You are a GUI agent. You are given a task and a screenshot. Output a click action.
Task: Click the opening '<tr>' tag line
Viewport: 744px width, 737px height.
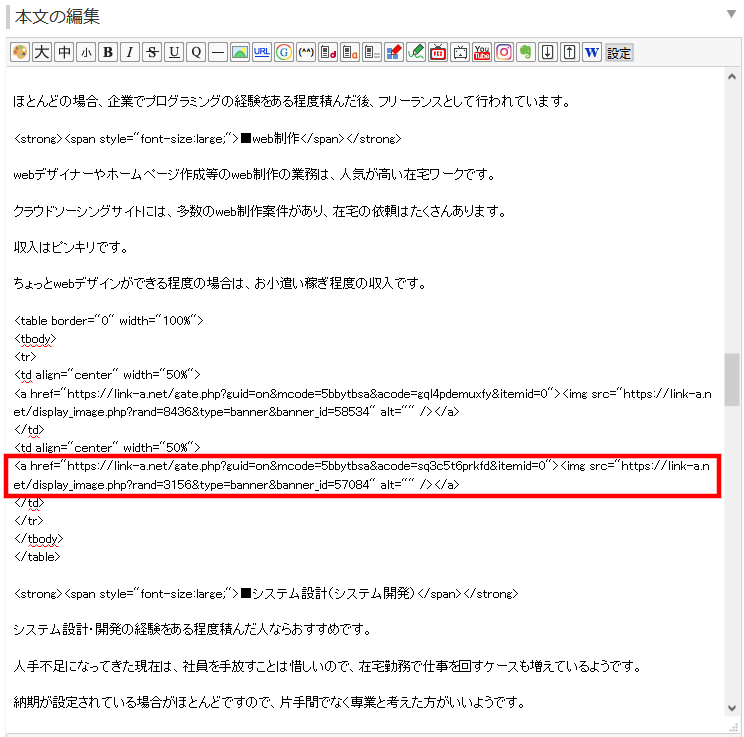coord(25,357)
